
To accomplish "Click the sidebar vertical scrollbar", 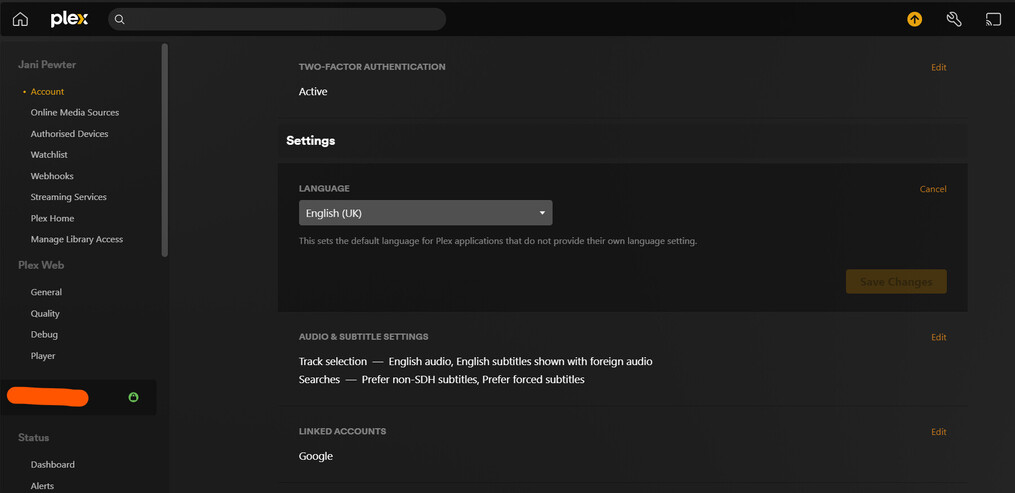I will point(164,150).
